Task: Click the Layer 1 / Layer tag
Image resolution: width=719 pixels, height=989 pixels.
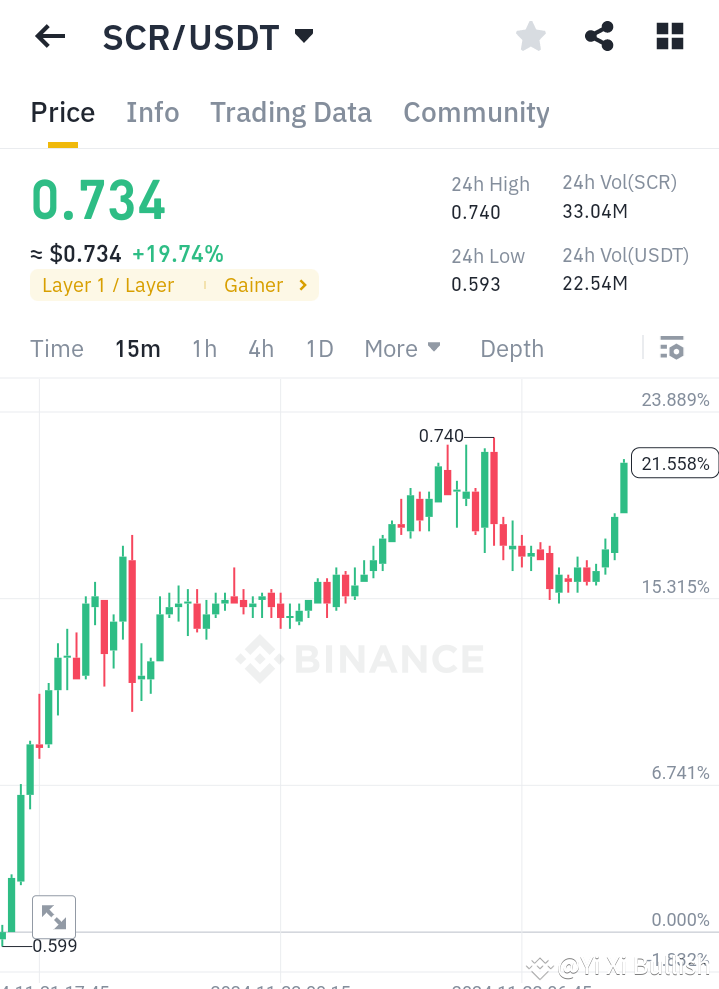Action: point(110,285)
